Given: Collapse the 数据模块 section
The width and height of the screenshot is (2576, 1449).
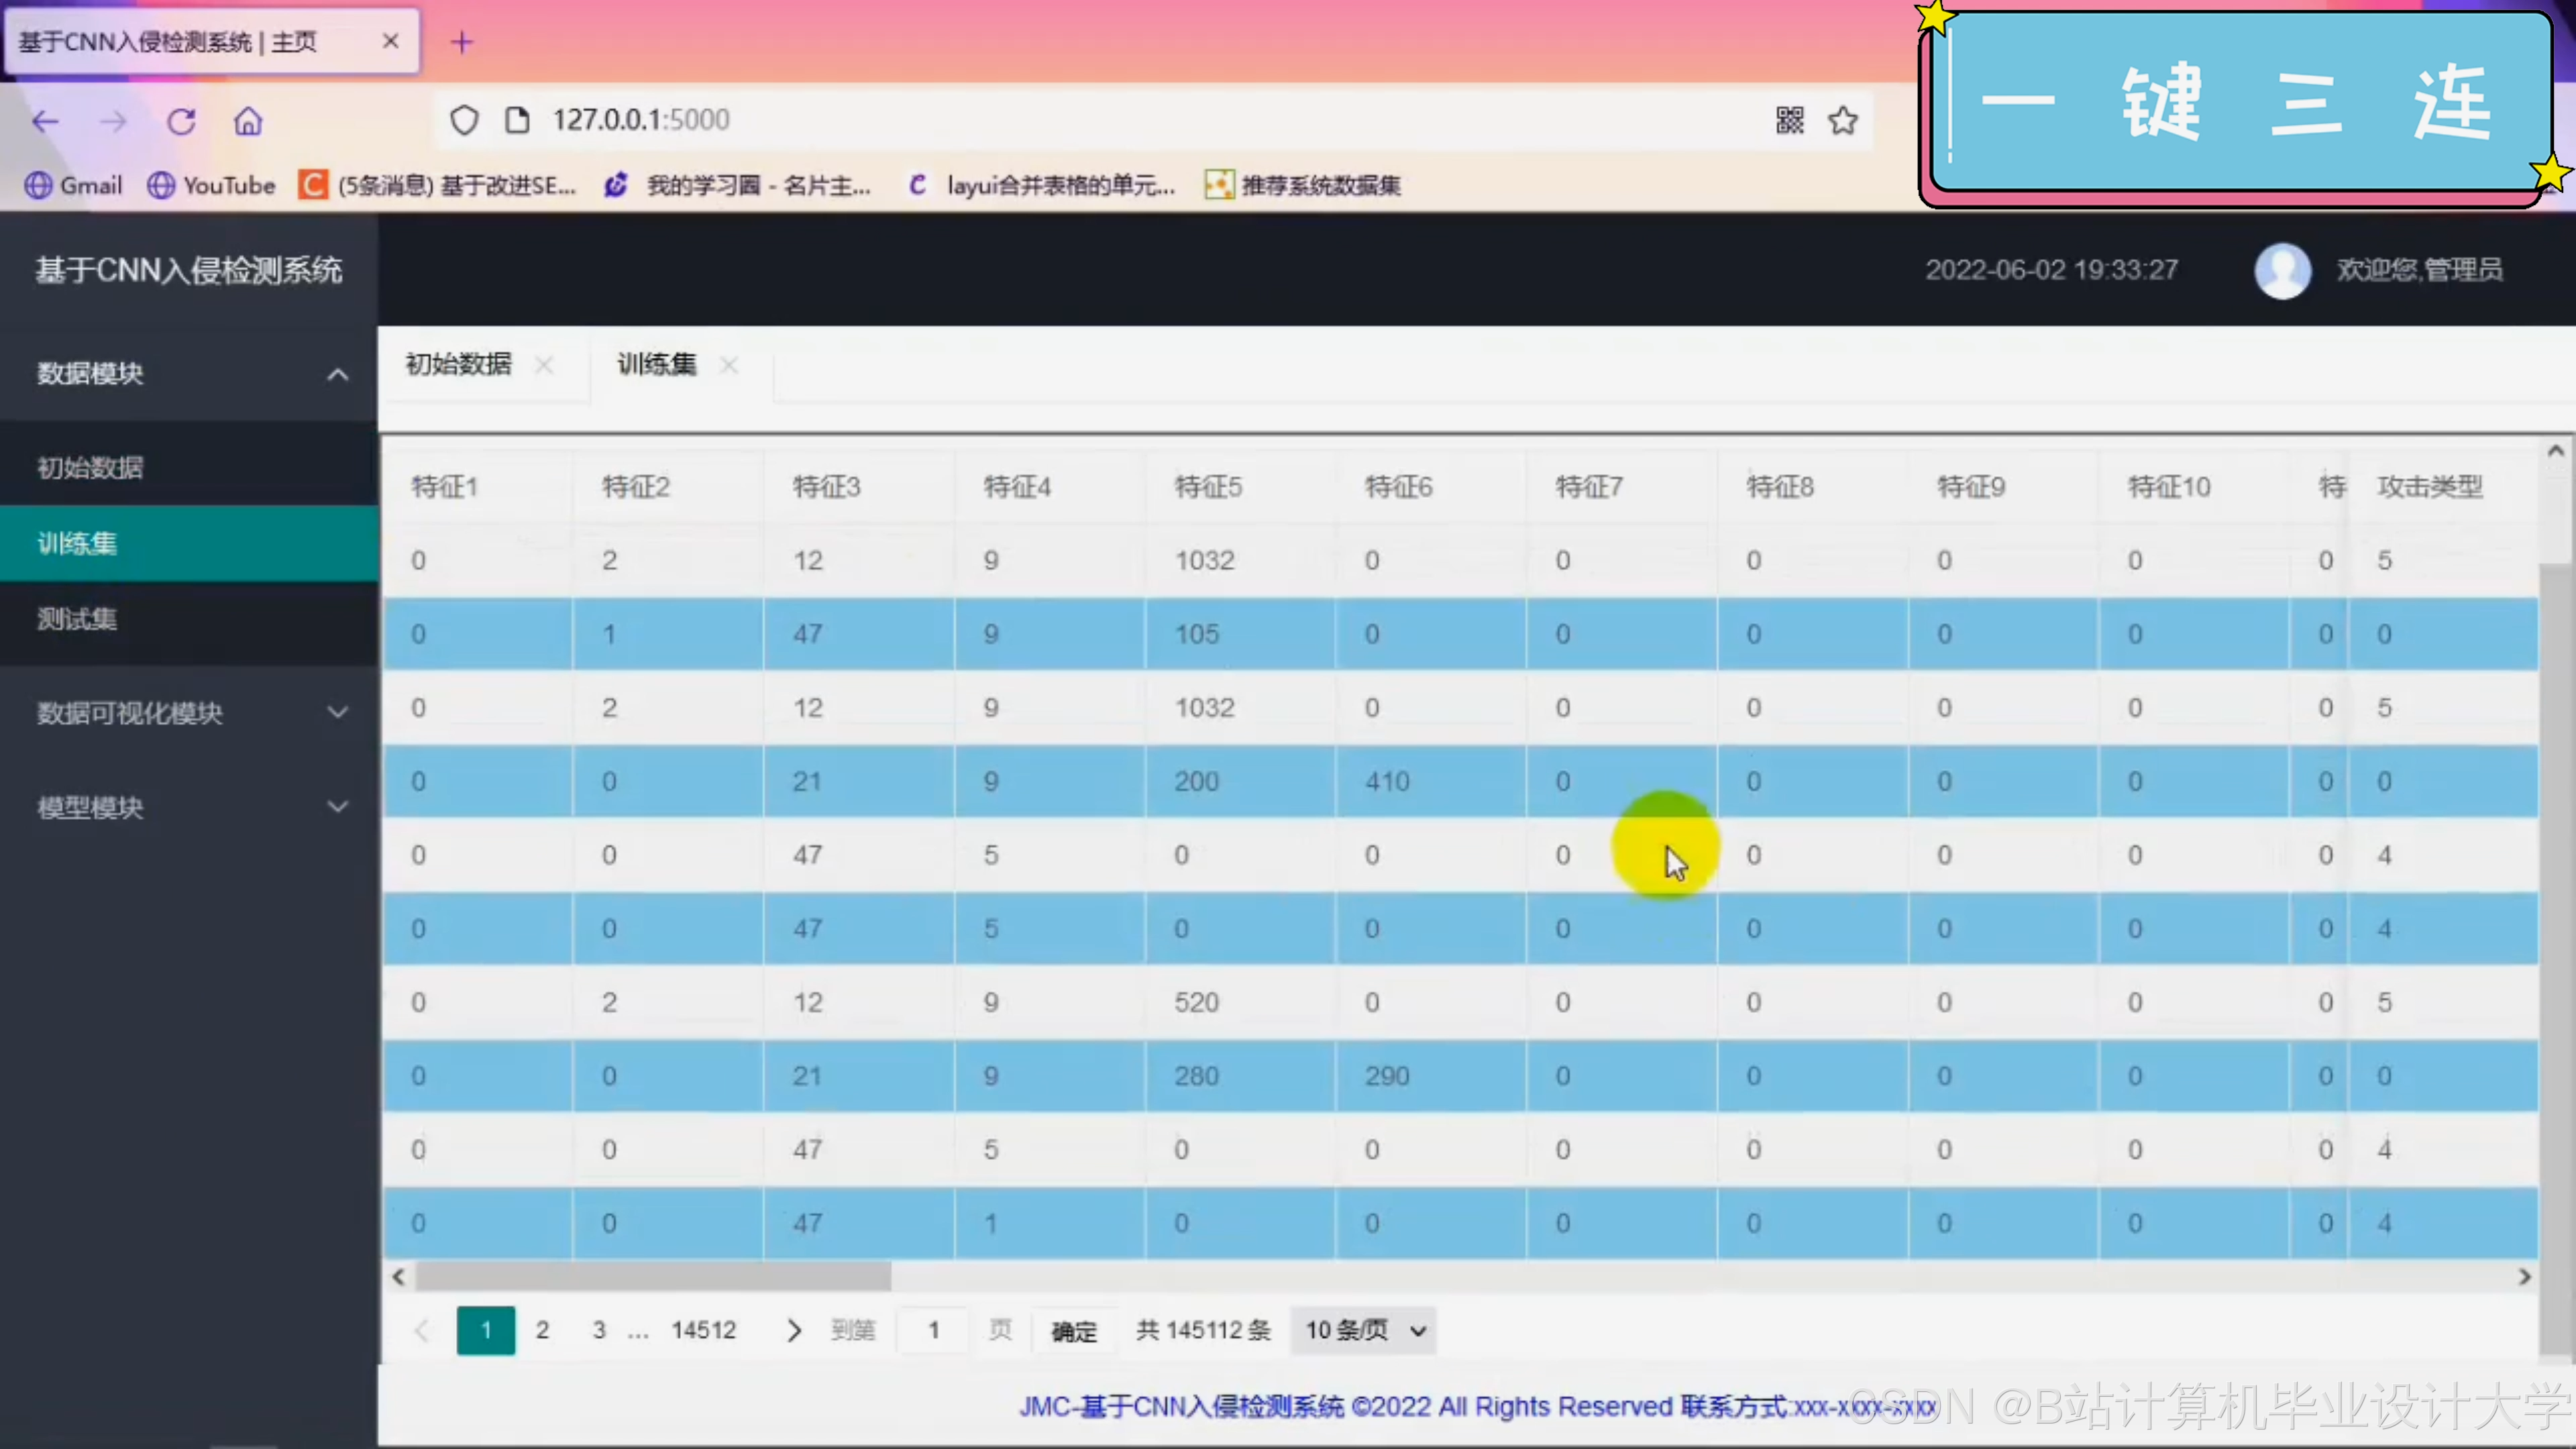Looking at the screenshot, I should click(x=188, y=373).
